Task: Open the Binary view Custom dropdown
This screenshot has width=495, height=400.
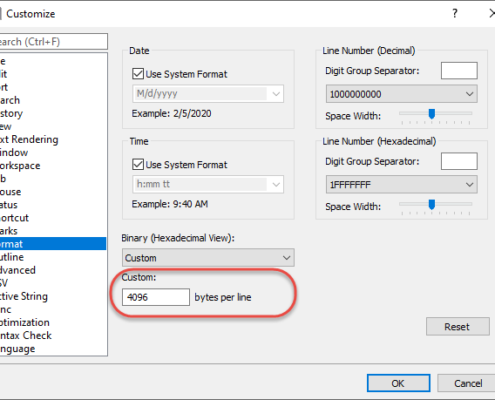Action: click(208, 258)
